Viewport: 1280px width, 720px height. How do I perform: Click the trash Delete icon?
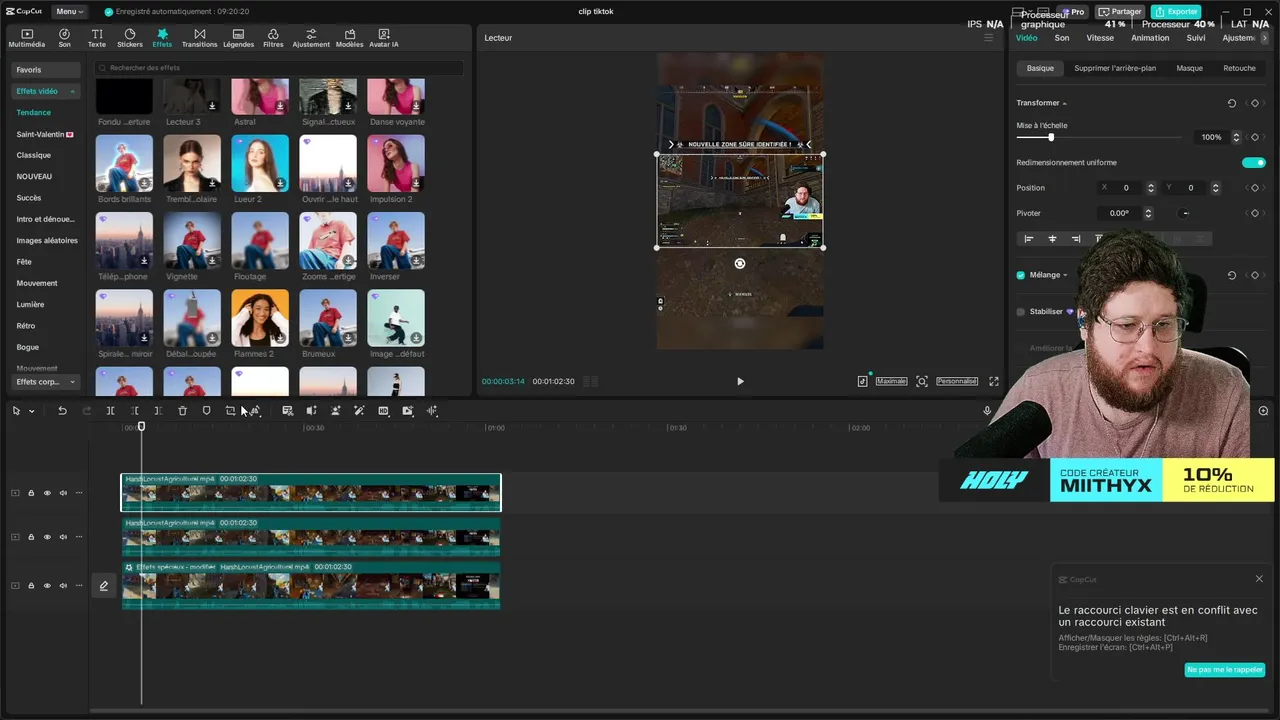(x=182, y=411)
